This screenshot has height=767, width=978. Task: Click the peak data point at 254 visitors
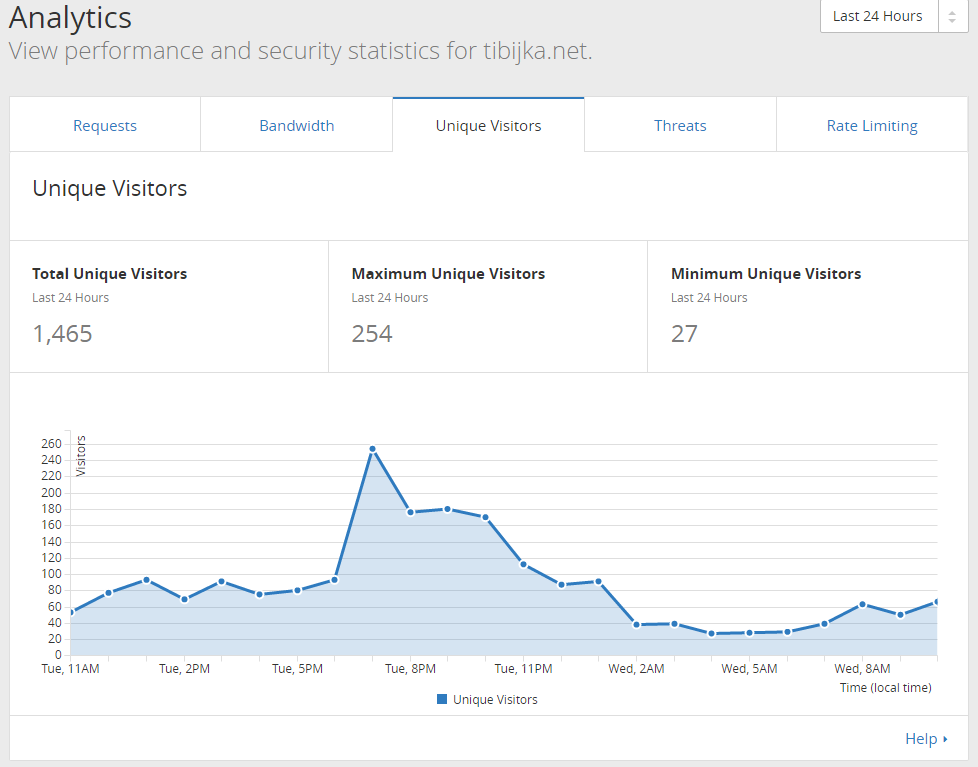pyautogui.click(x=372, y=449)
